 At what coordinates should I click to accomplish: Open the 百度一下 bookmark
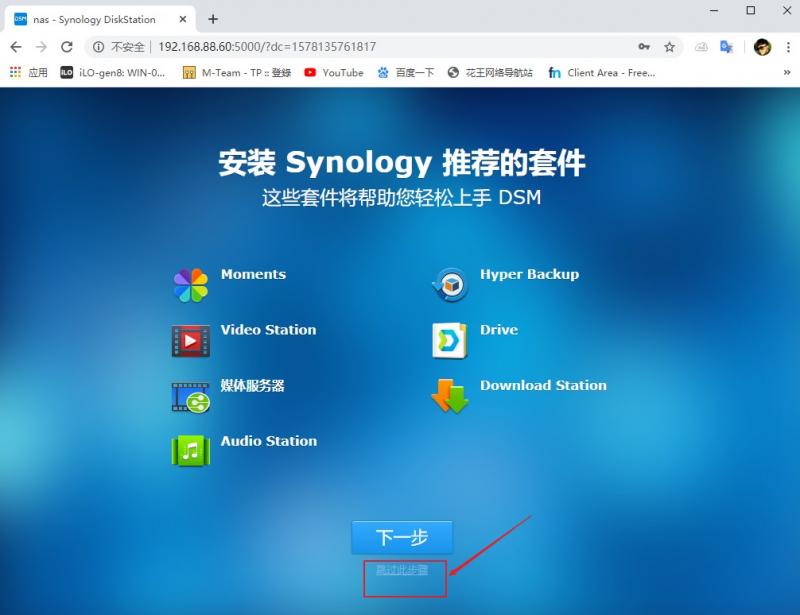(406, 72)
